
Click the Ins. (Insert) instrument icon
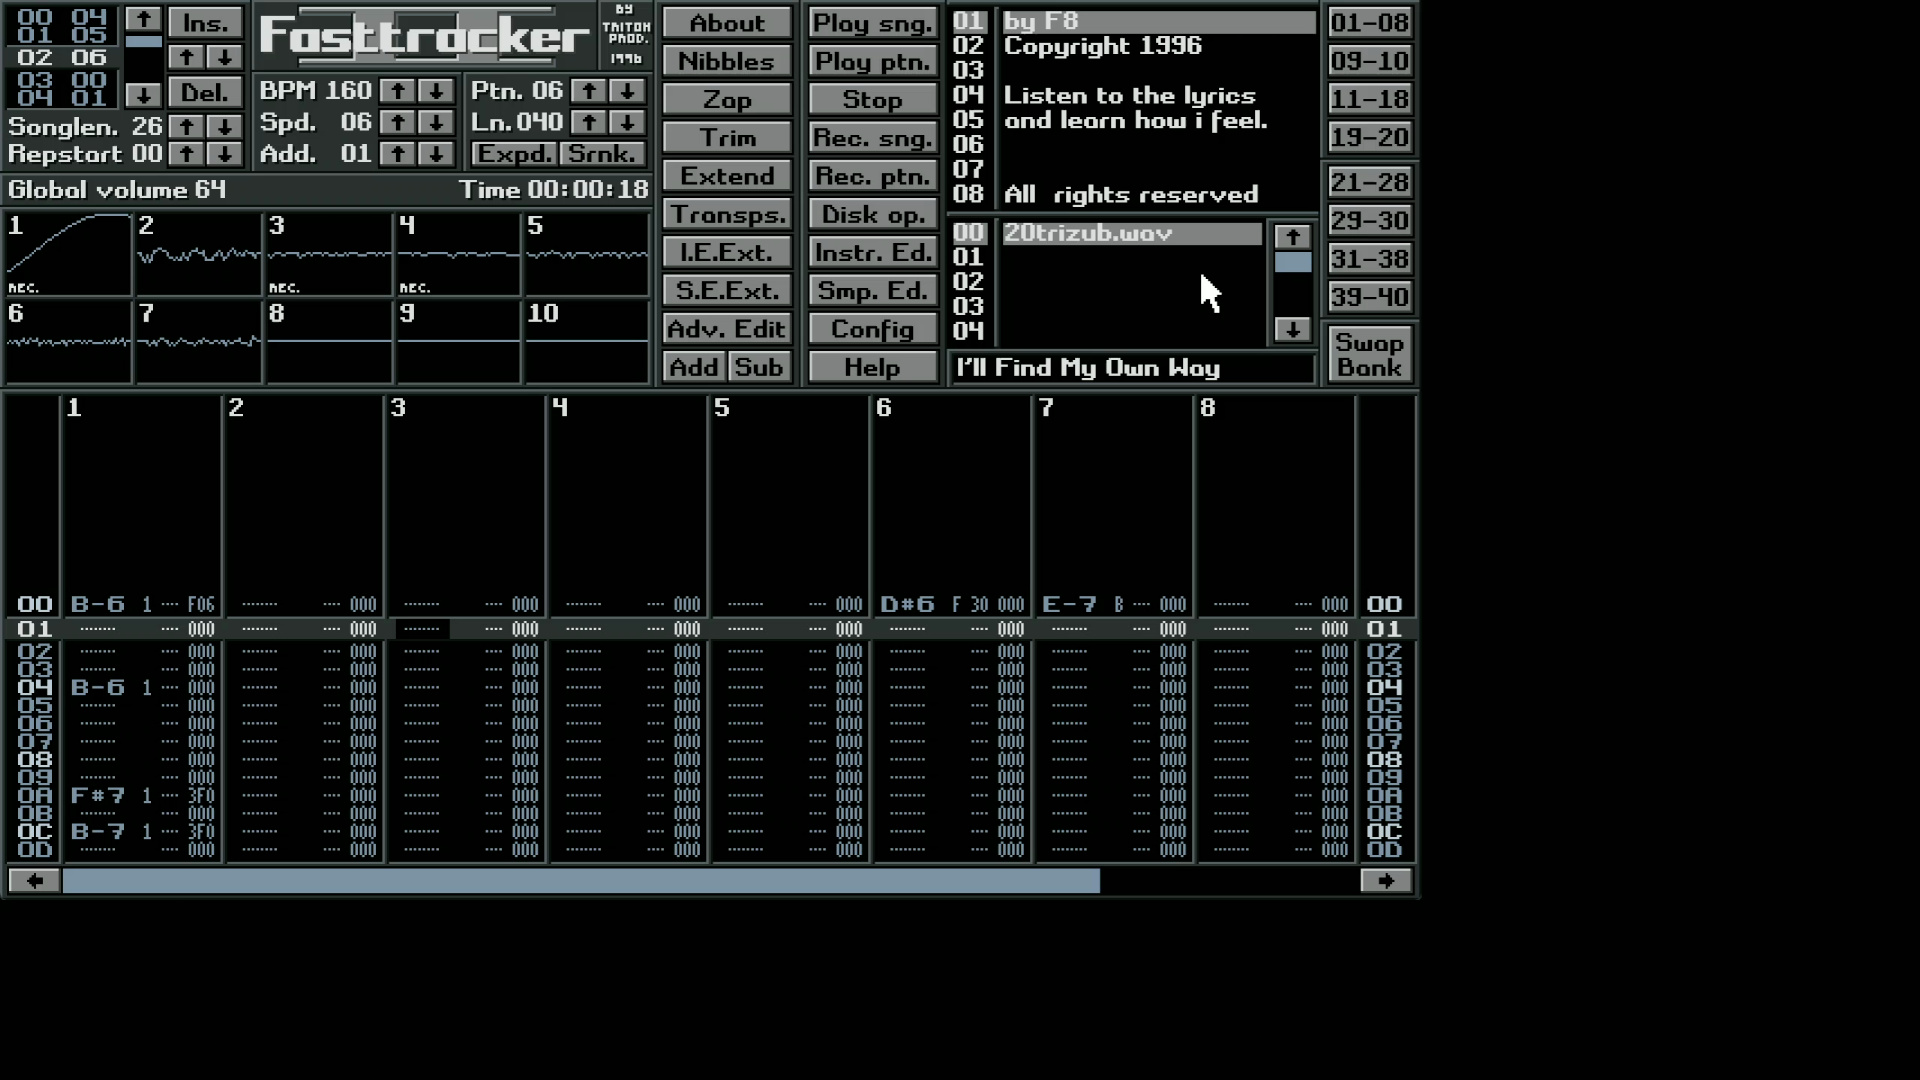tap(204, 22)
